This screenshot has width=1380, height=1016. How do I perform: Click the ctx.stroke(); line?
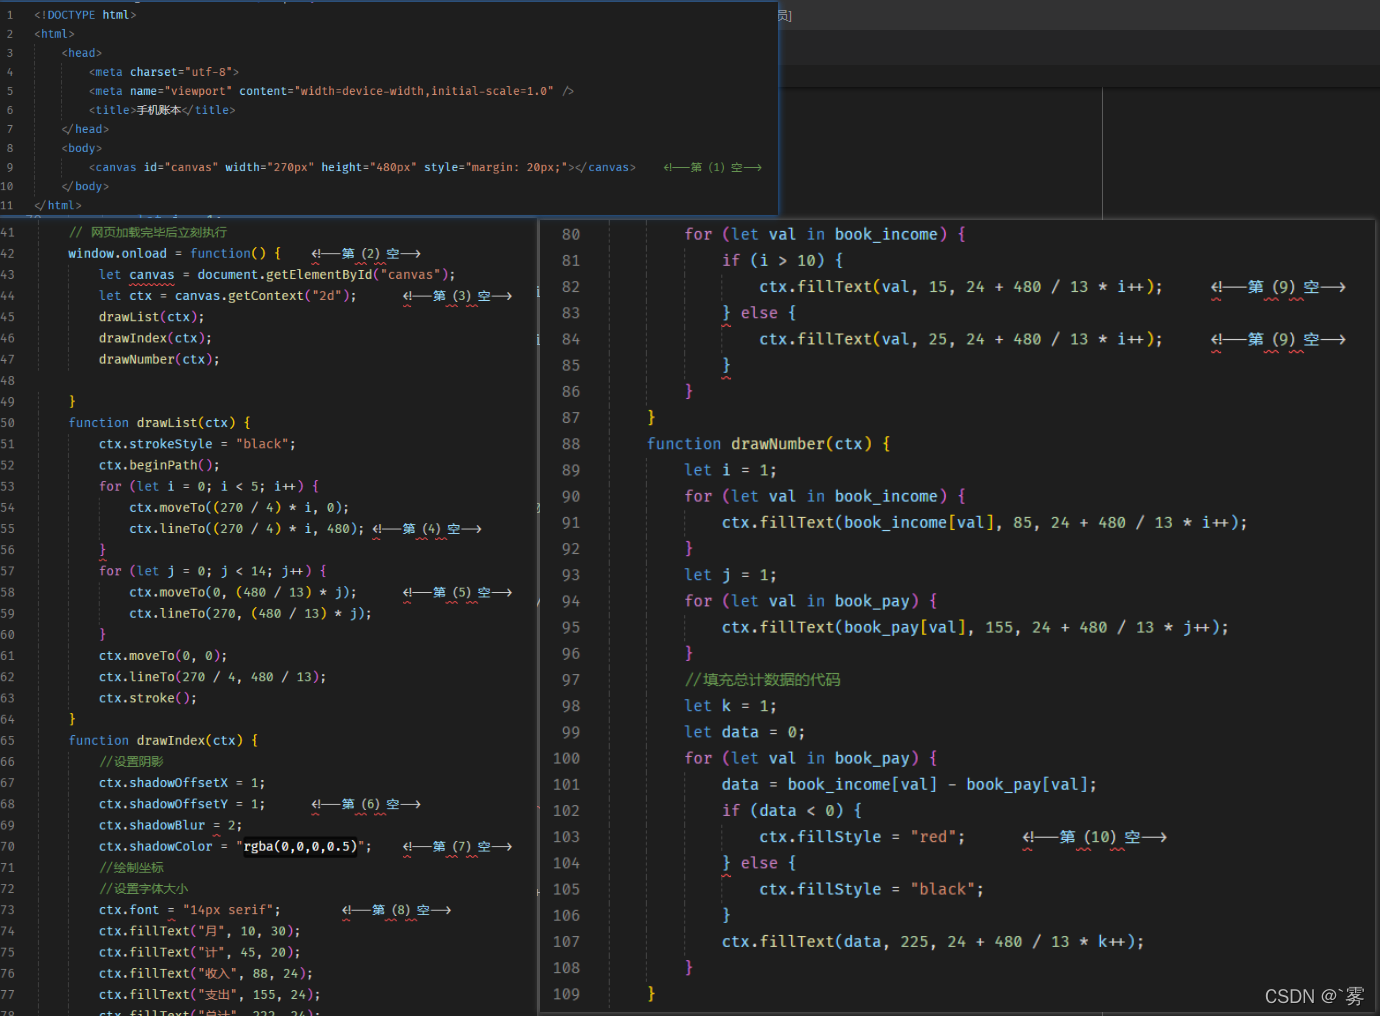[x=148, y=698]
